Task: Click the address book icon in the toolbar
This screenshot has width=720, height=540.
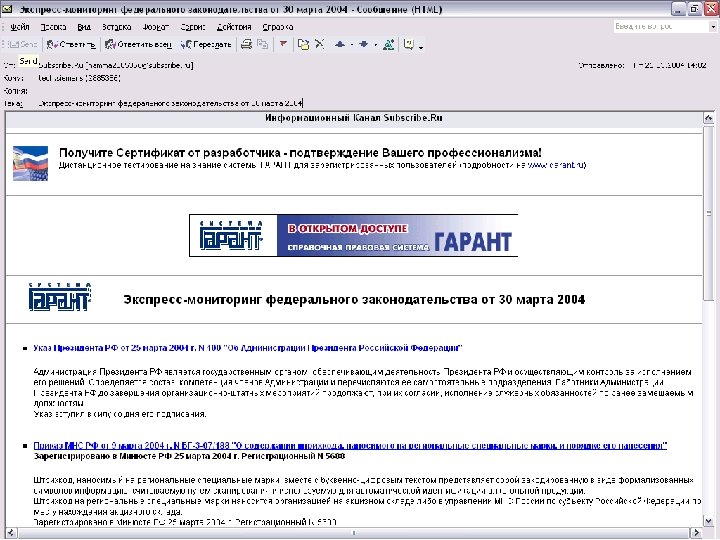Action: [x=388, y=45]
